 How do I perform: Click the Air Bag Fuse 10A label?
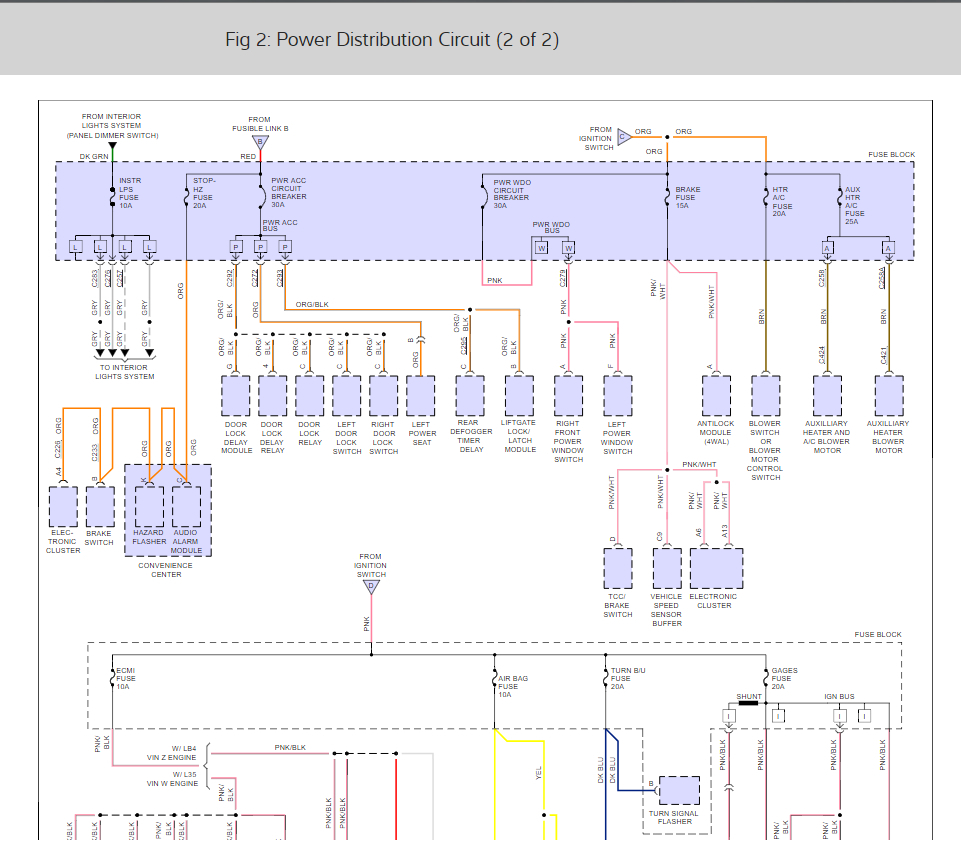514,685
